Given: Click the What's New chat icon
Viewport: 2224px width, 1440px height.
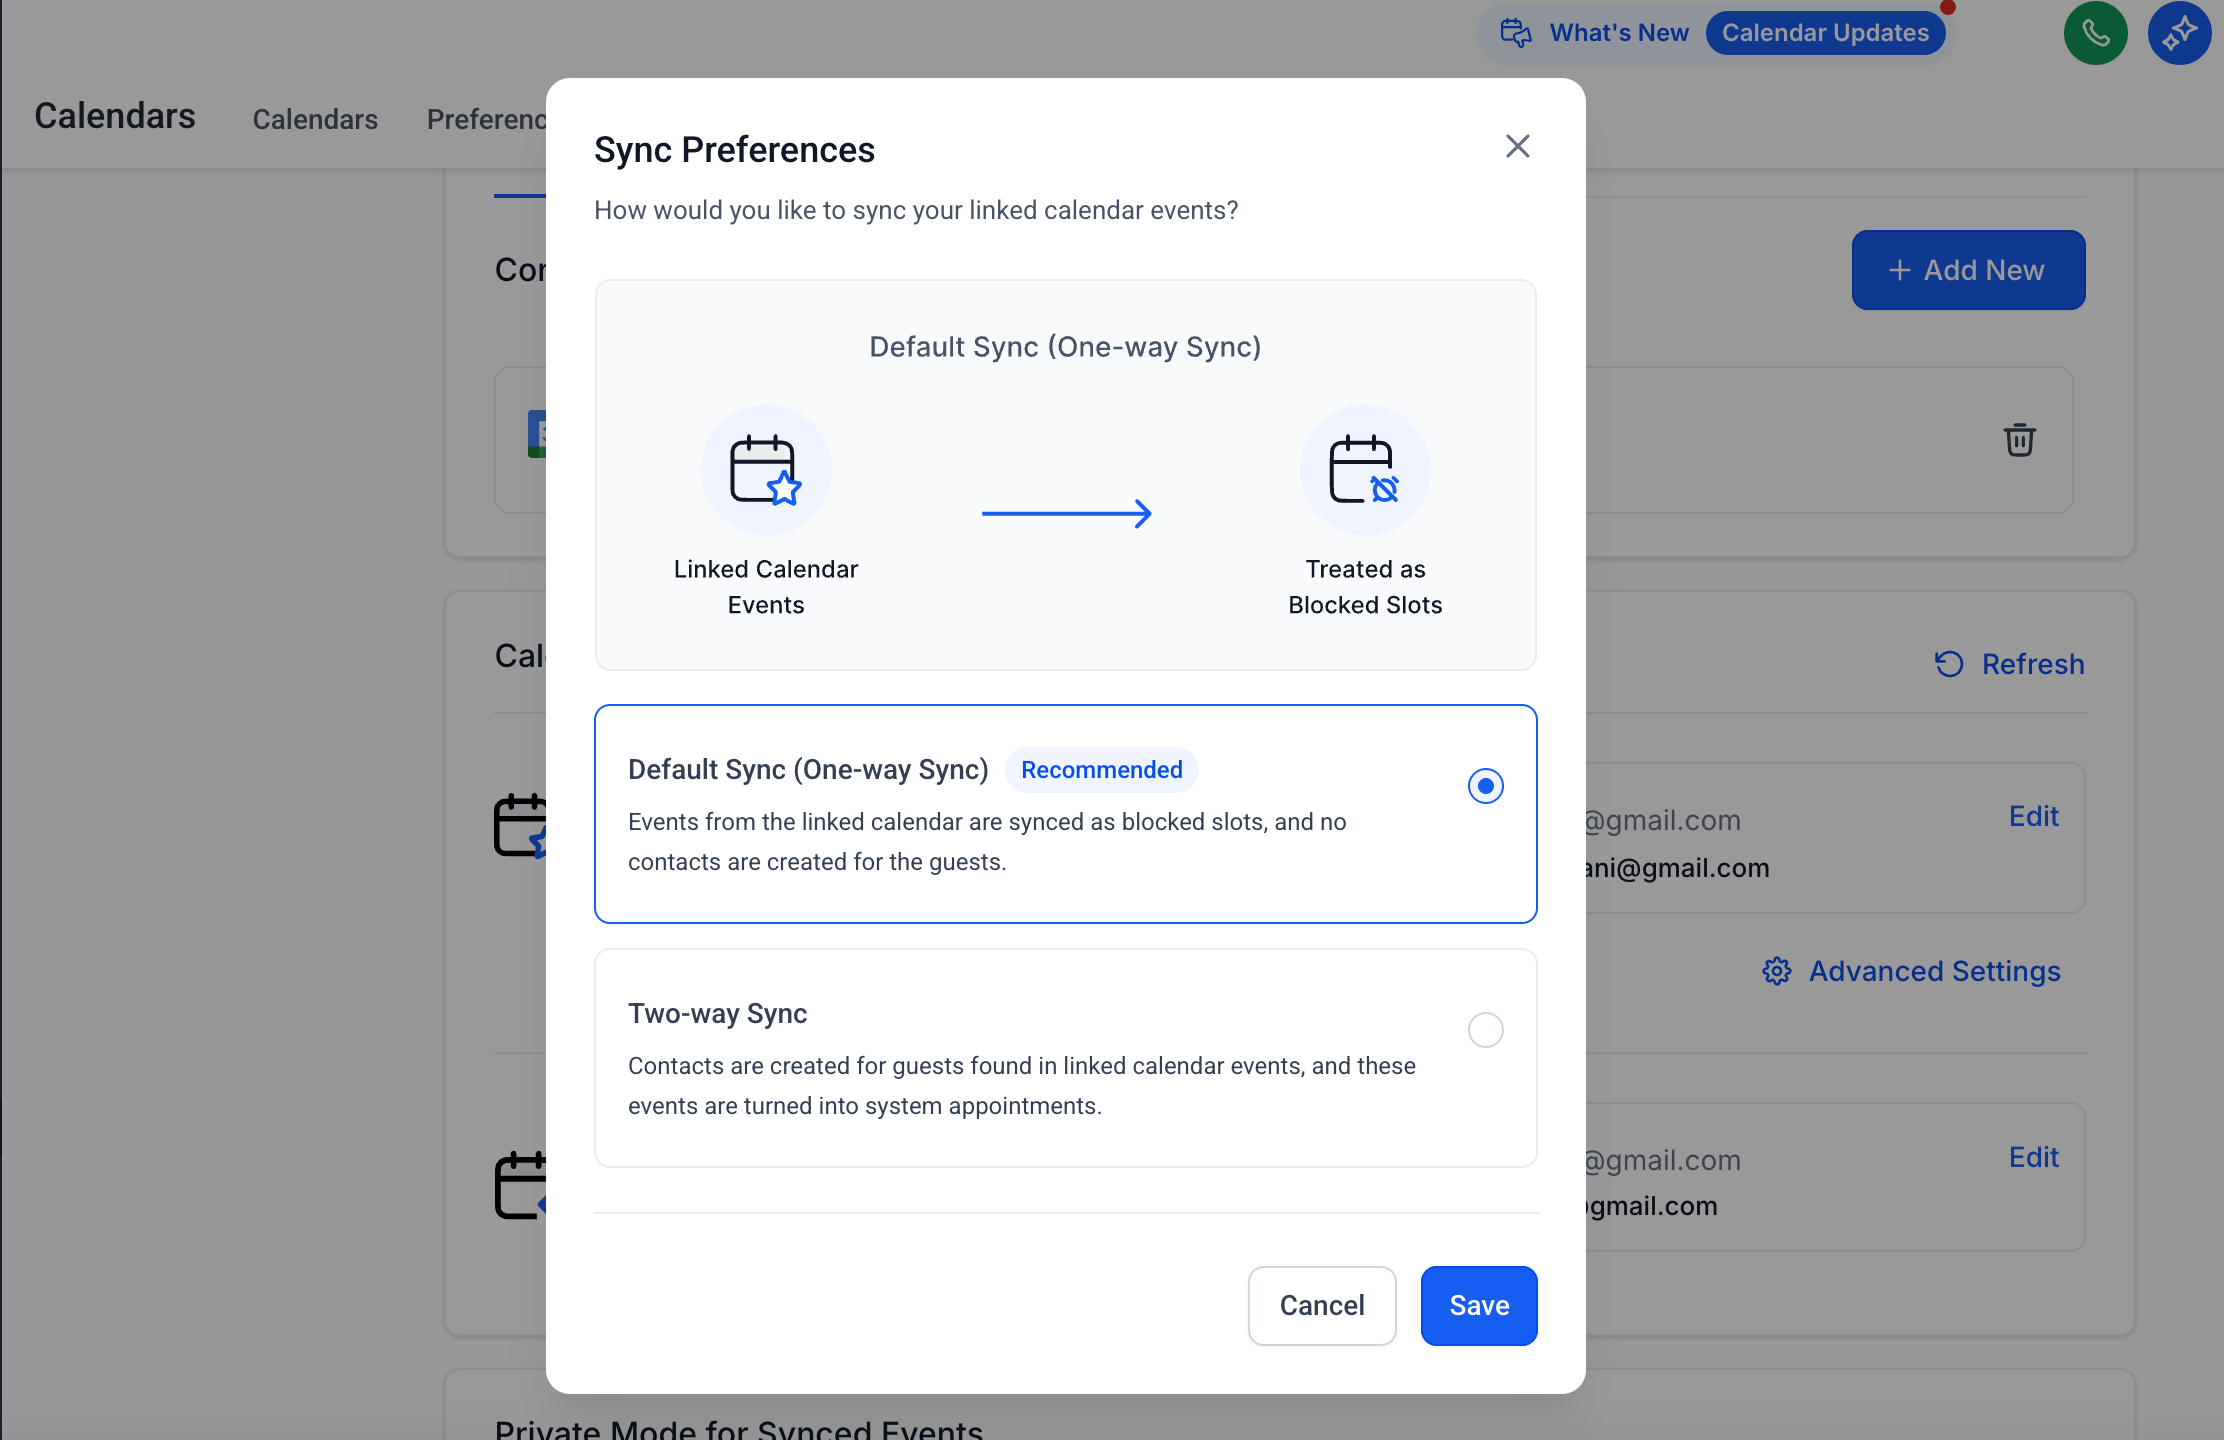Looking at the screenshot, I should point(1516,33).
